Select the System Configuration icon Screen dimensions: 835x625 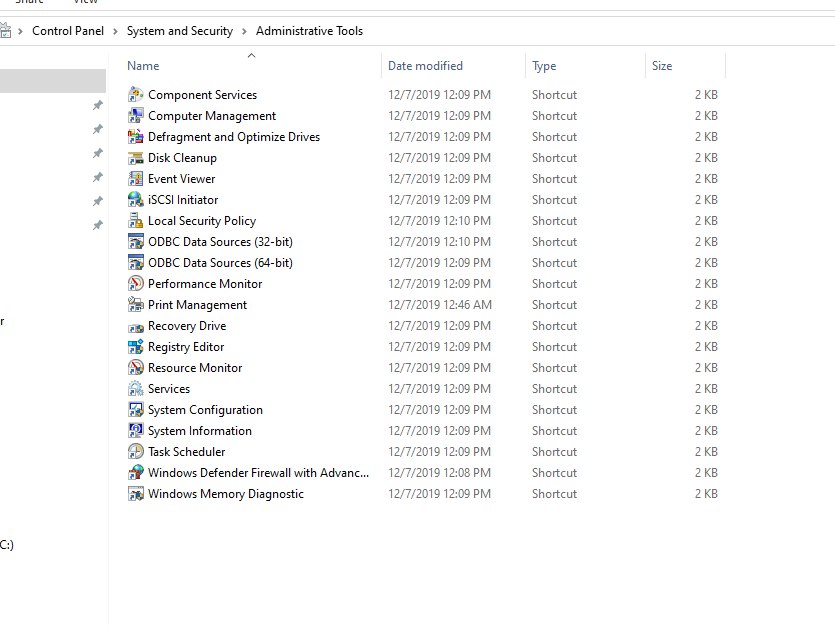pyautogui.click(x=136, y=410)
